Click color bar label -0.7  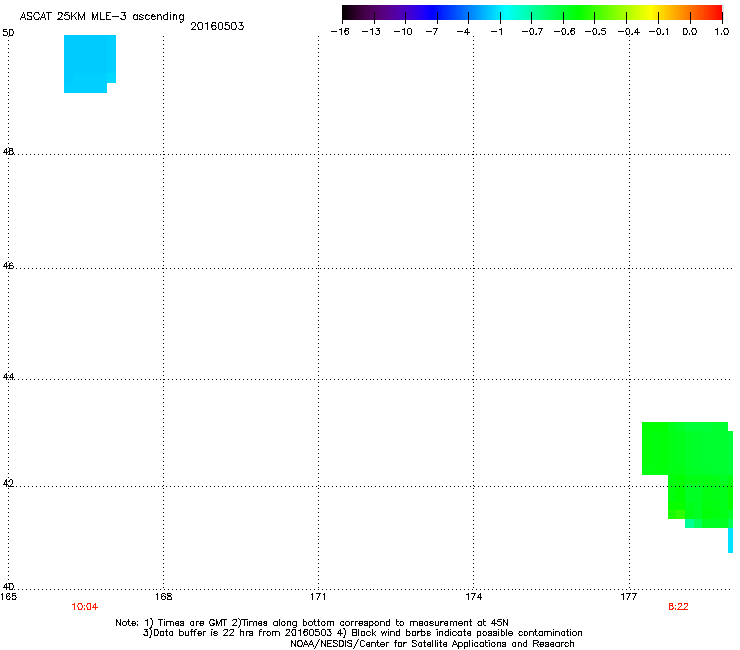click(x=532, y=32)
